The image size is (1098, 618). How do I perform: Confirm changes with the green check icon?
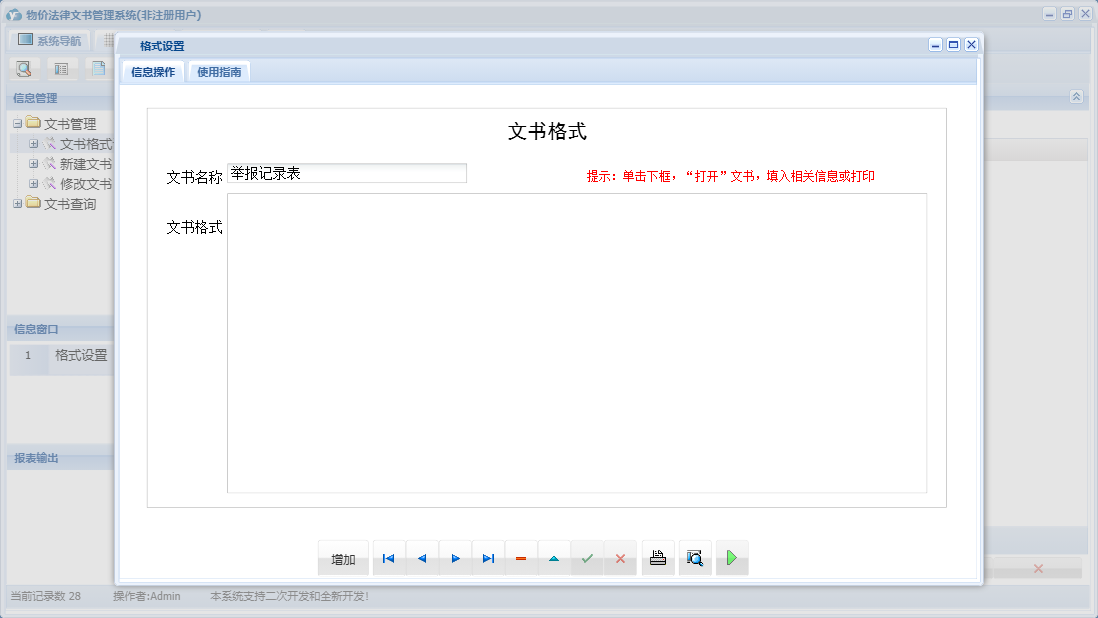[x=587, y=558]
